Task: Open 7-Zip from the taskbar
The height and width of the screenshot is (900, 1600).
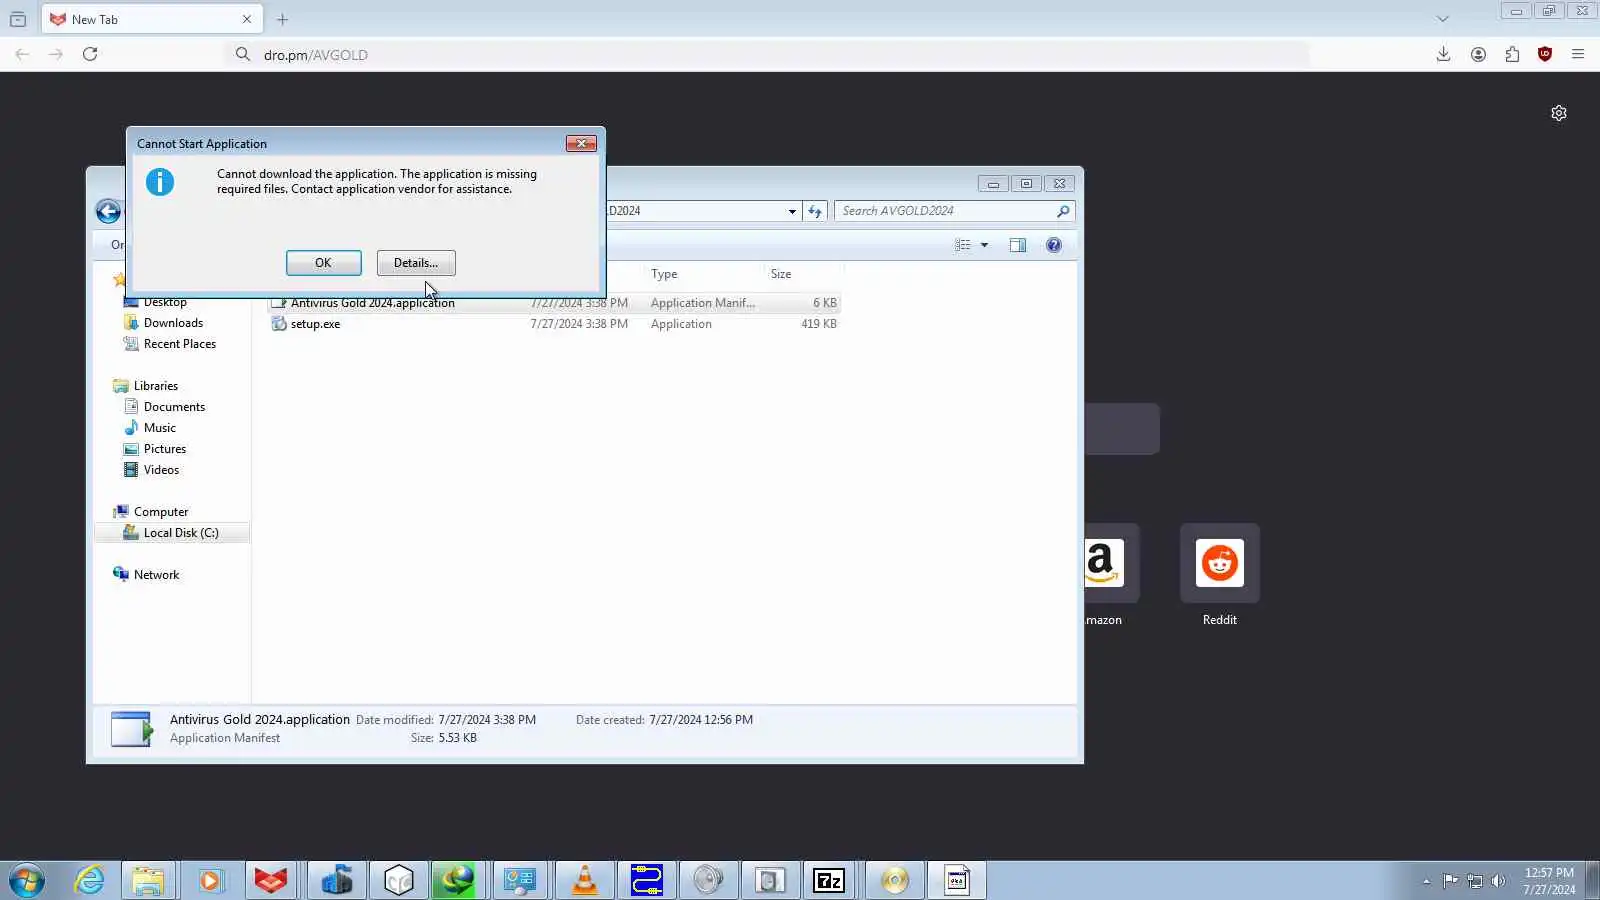Action: pyautogui.click(x=829, y=880)
